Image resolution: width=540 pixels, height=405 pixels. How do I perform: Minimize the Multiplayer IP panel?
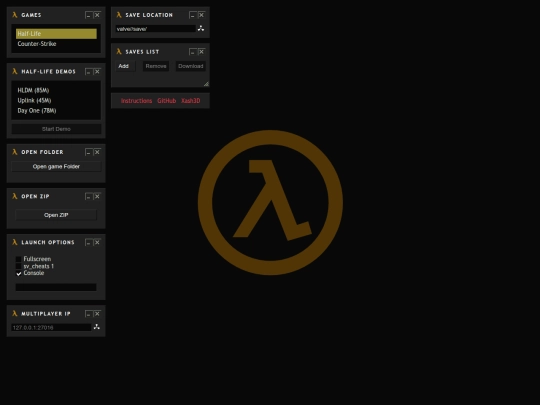(x=89, y=314)
